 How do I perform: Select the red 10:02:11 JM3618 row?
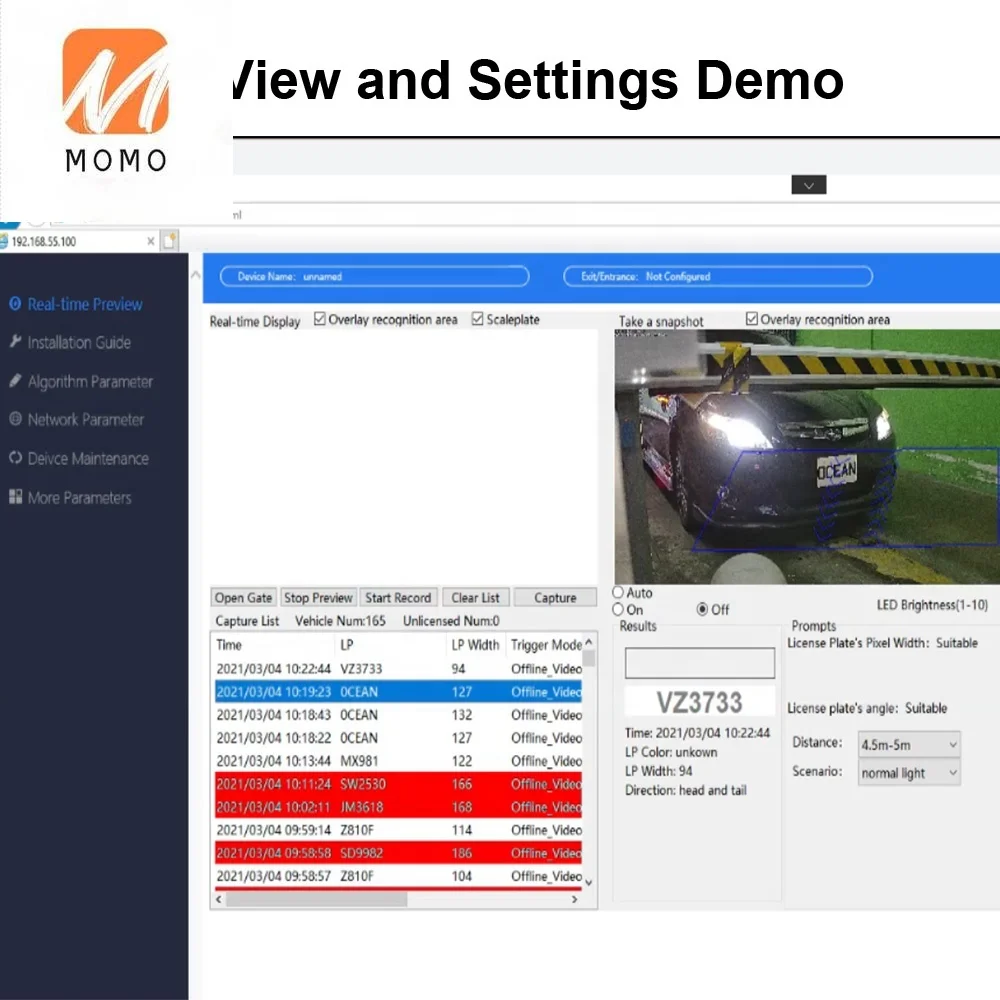[x=399, y=807]
